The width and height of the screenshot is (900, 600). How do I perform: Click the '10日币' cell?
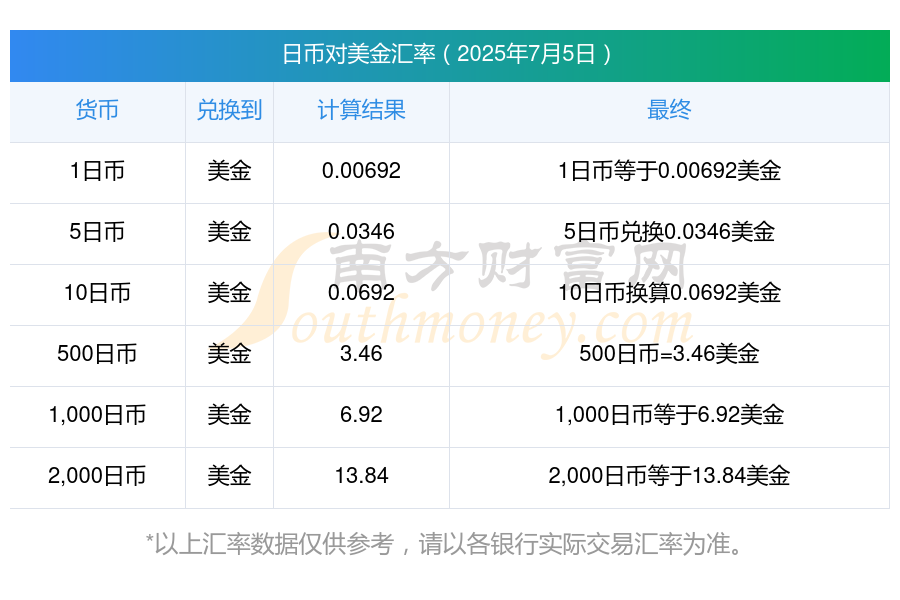click(97, 293)
